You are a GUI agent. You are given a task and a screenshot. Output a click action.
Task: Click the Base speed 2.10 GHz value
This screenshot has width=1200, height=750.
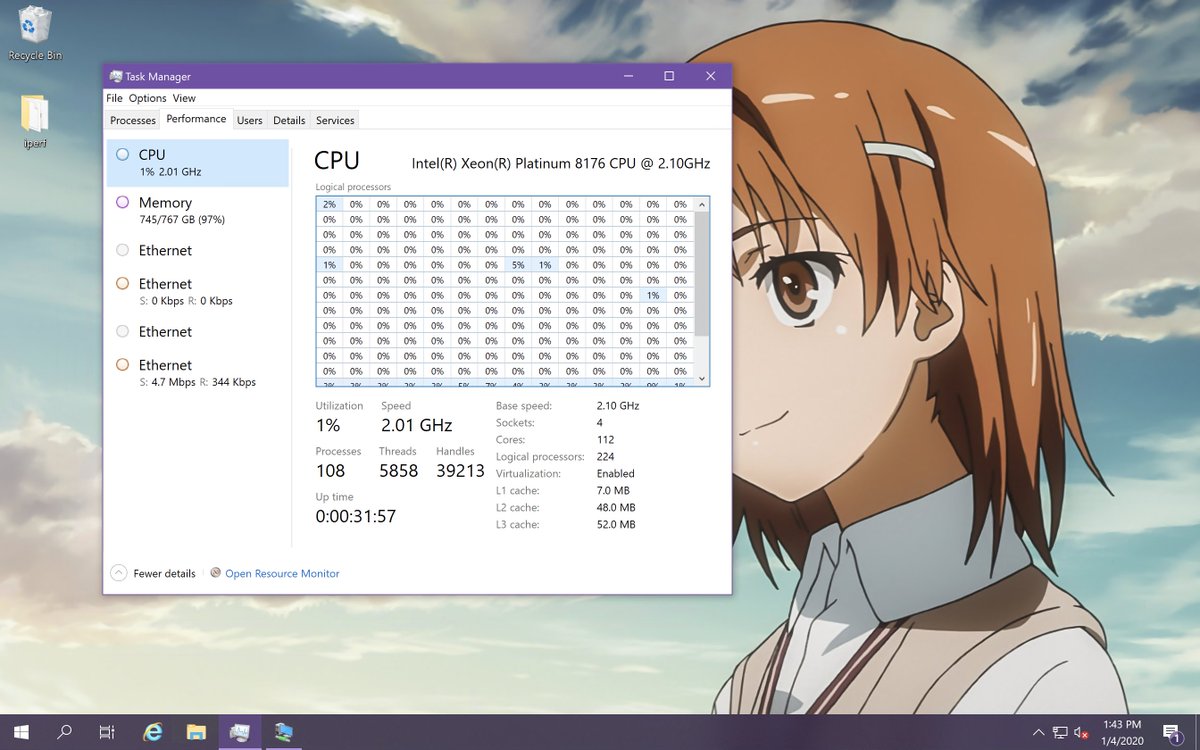coord(617,406)
